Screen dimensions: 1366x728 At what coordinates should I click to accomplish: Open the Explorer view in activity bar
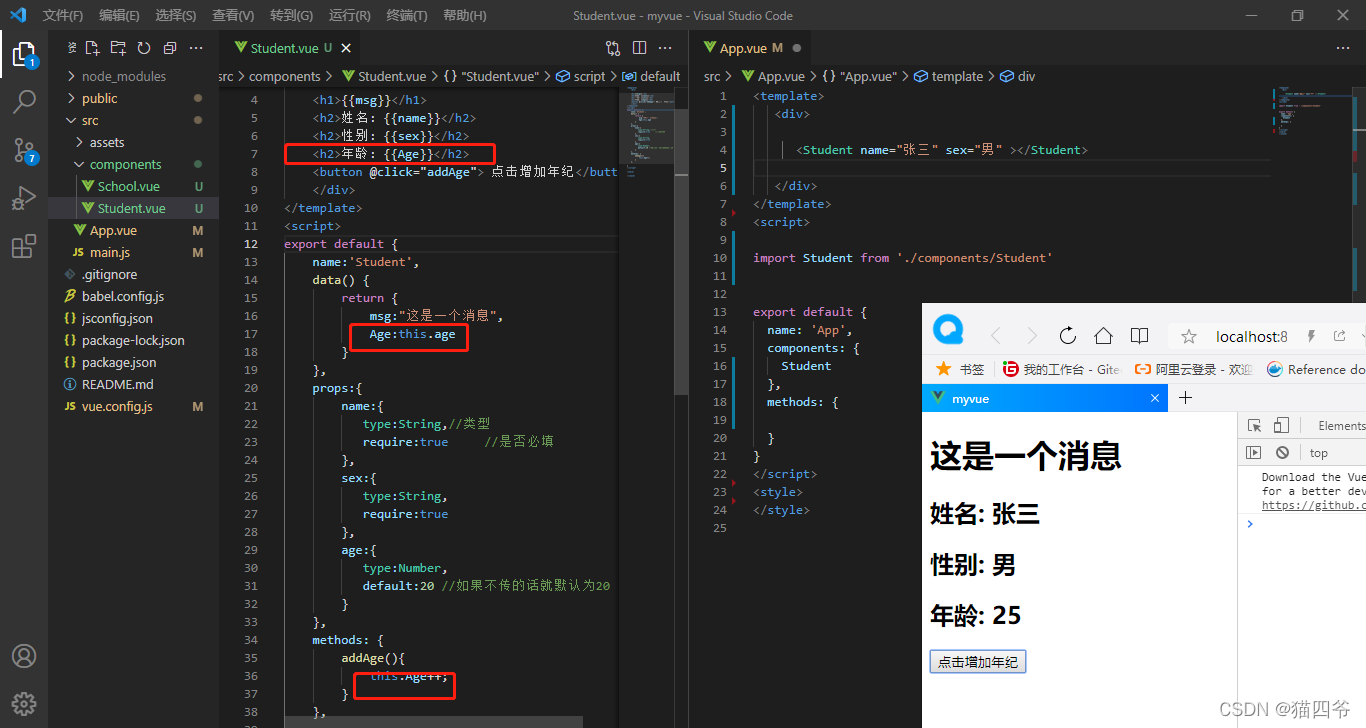[x=24, y=53]
